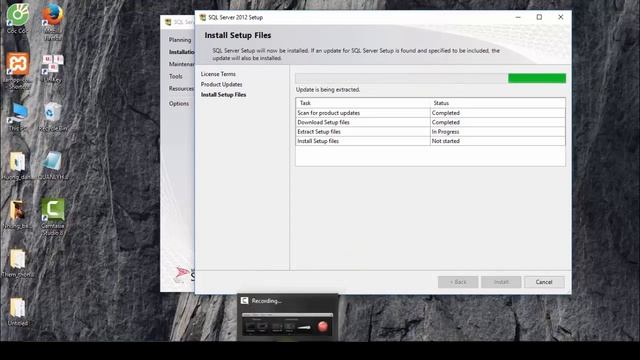Select the 'Install Setup files' task cell
The height and width of the screenshot is (360, 640).
click(363, 141)
